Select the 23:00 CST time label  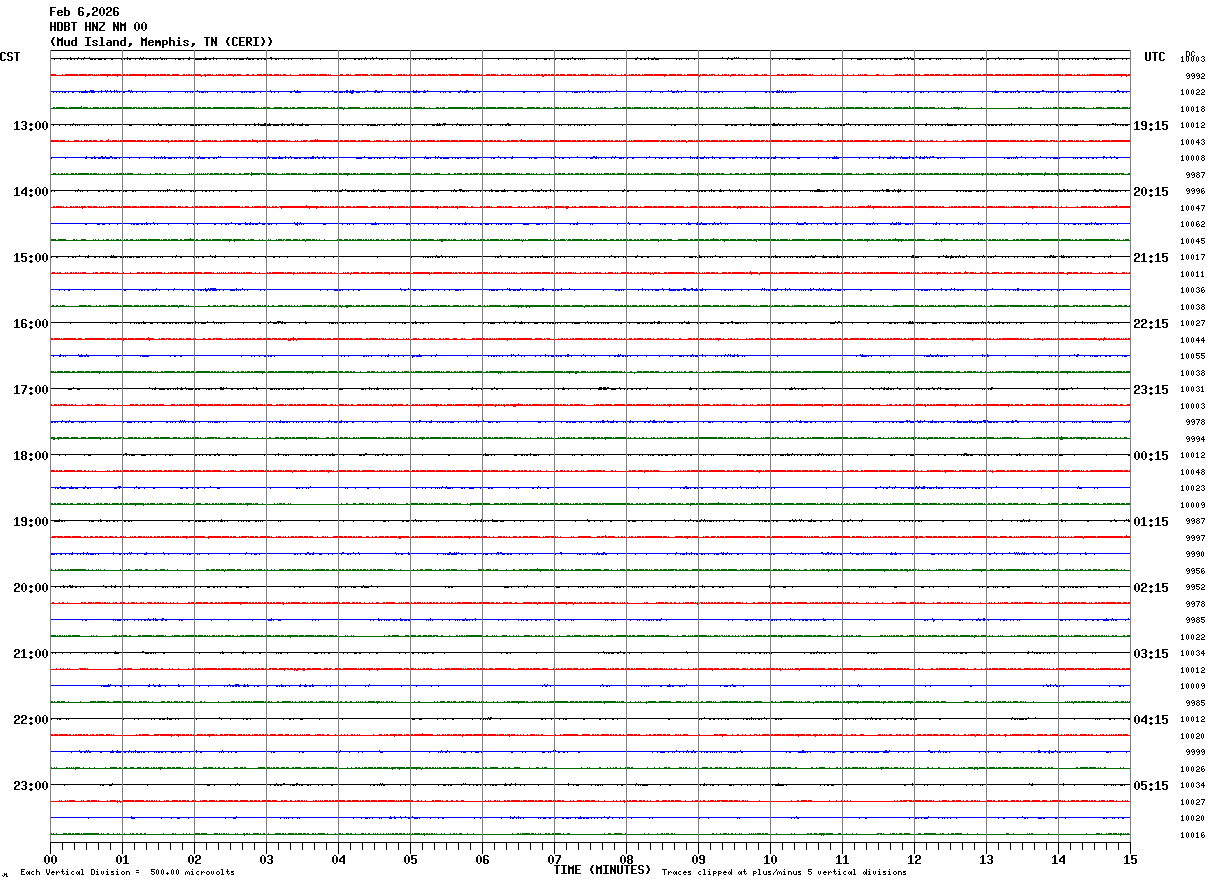31,786
